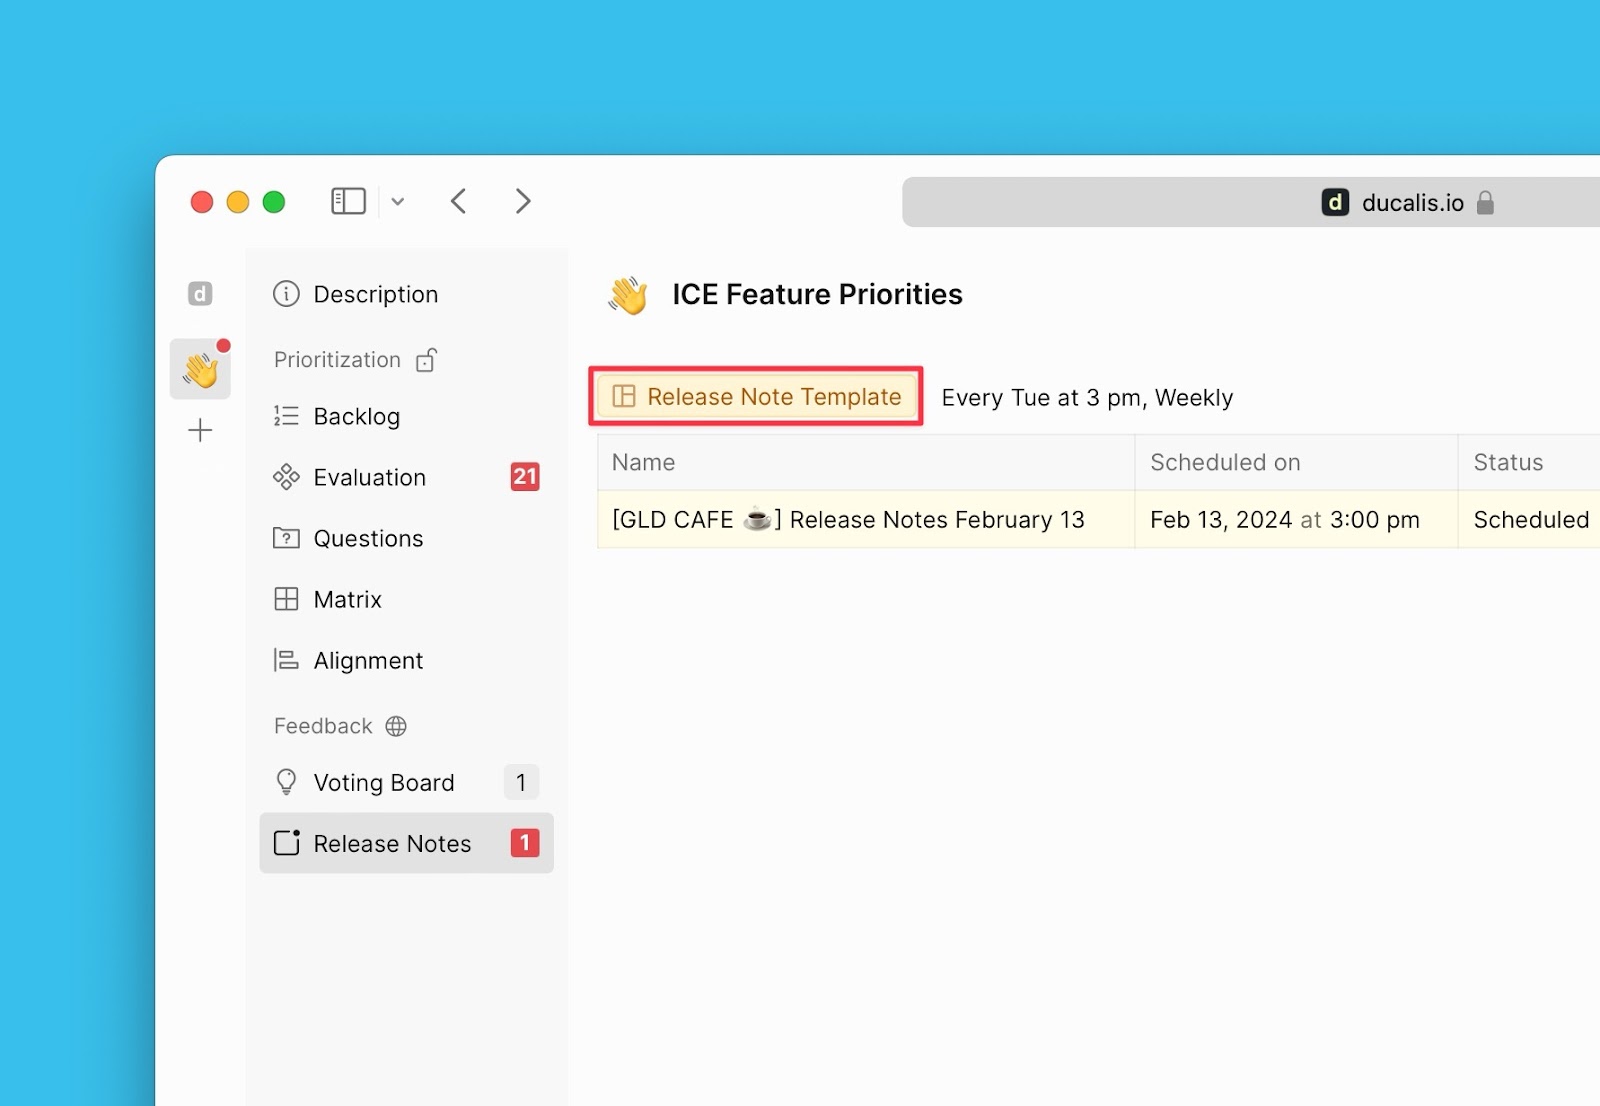The height and width of the screenshot is (1106, 1600).
Task: Open the Backlog section
Action: (356, 416)
